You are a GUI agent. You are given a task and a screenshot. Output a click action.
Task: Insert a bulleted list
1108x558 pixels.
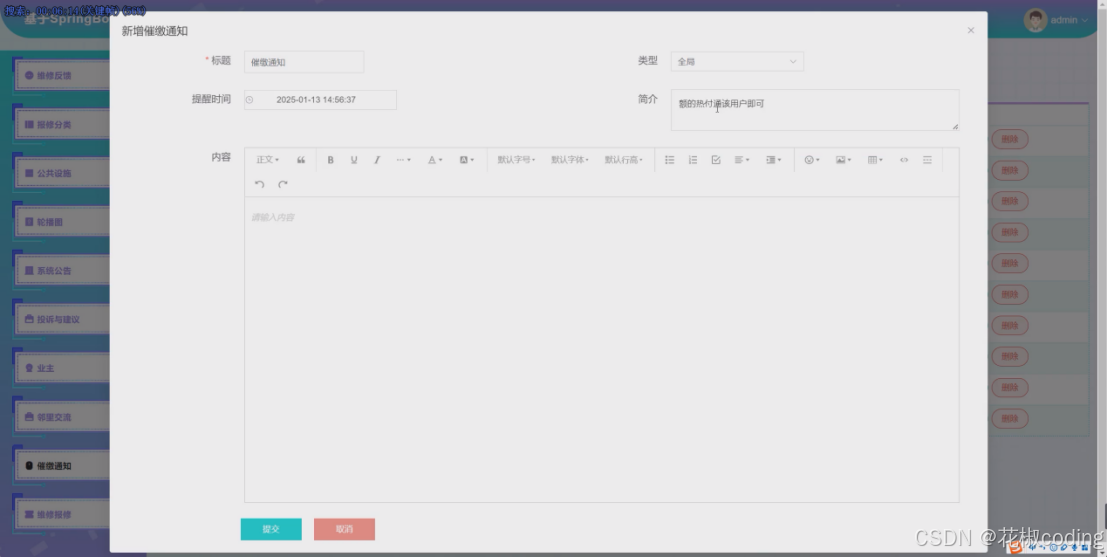tap(669, 160)
